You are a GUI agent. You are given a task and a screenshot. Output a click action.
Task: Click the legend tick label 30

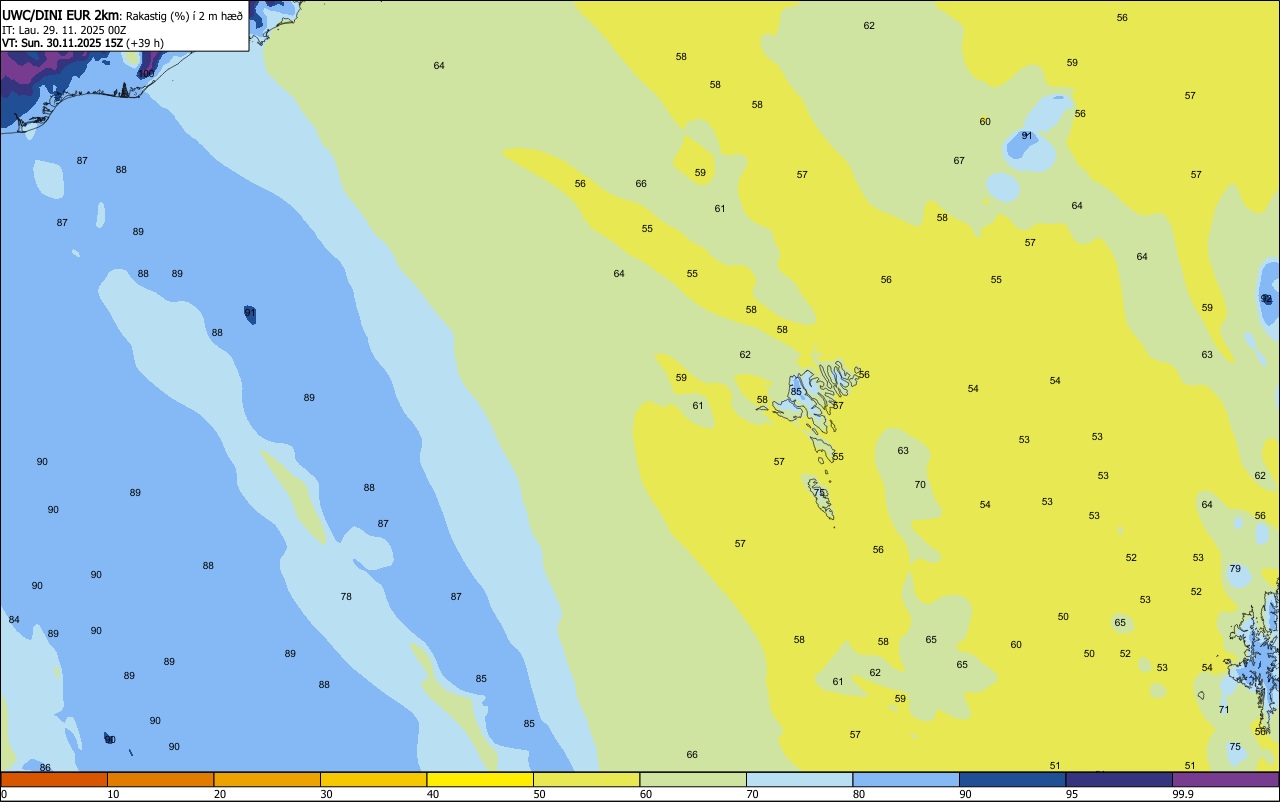point(326,794)
